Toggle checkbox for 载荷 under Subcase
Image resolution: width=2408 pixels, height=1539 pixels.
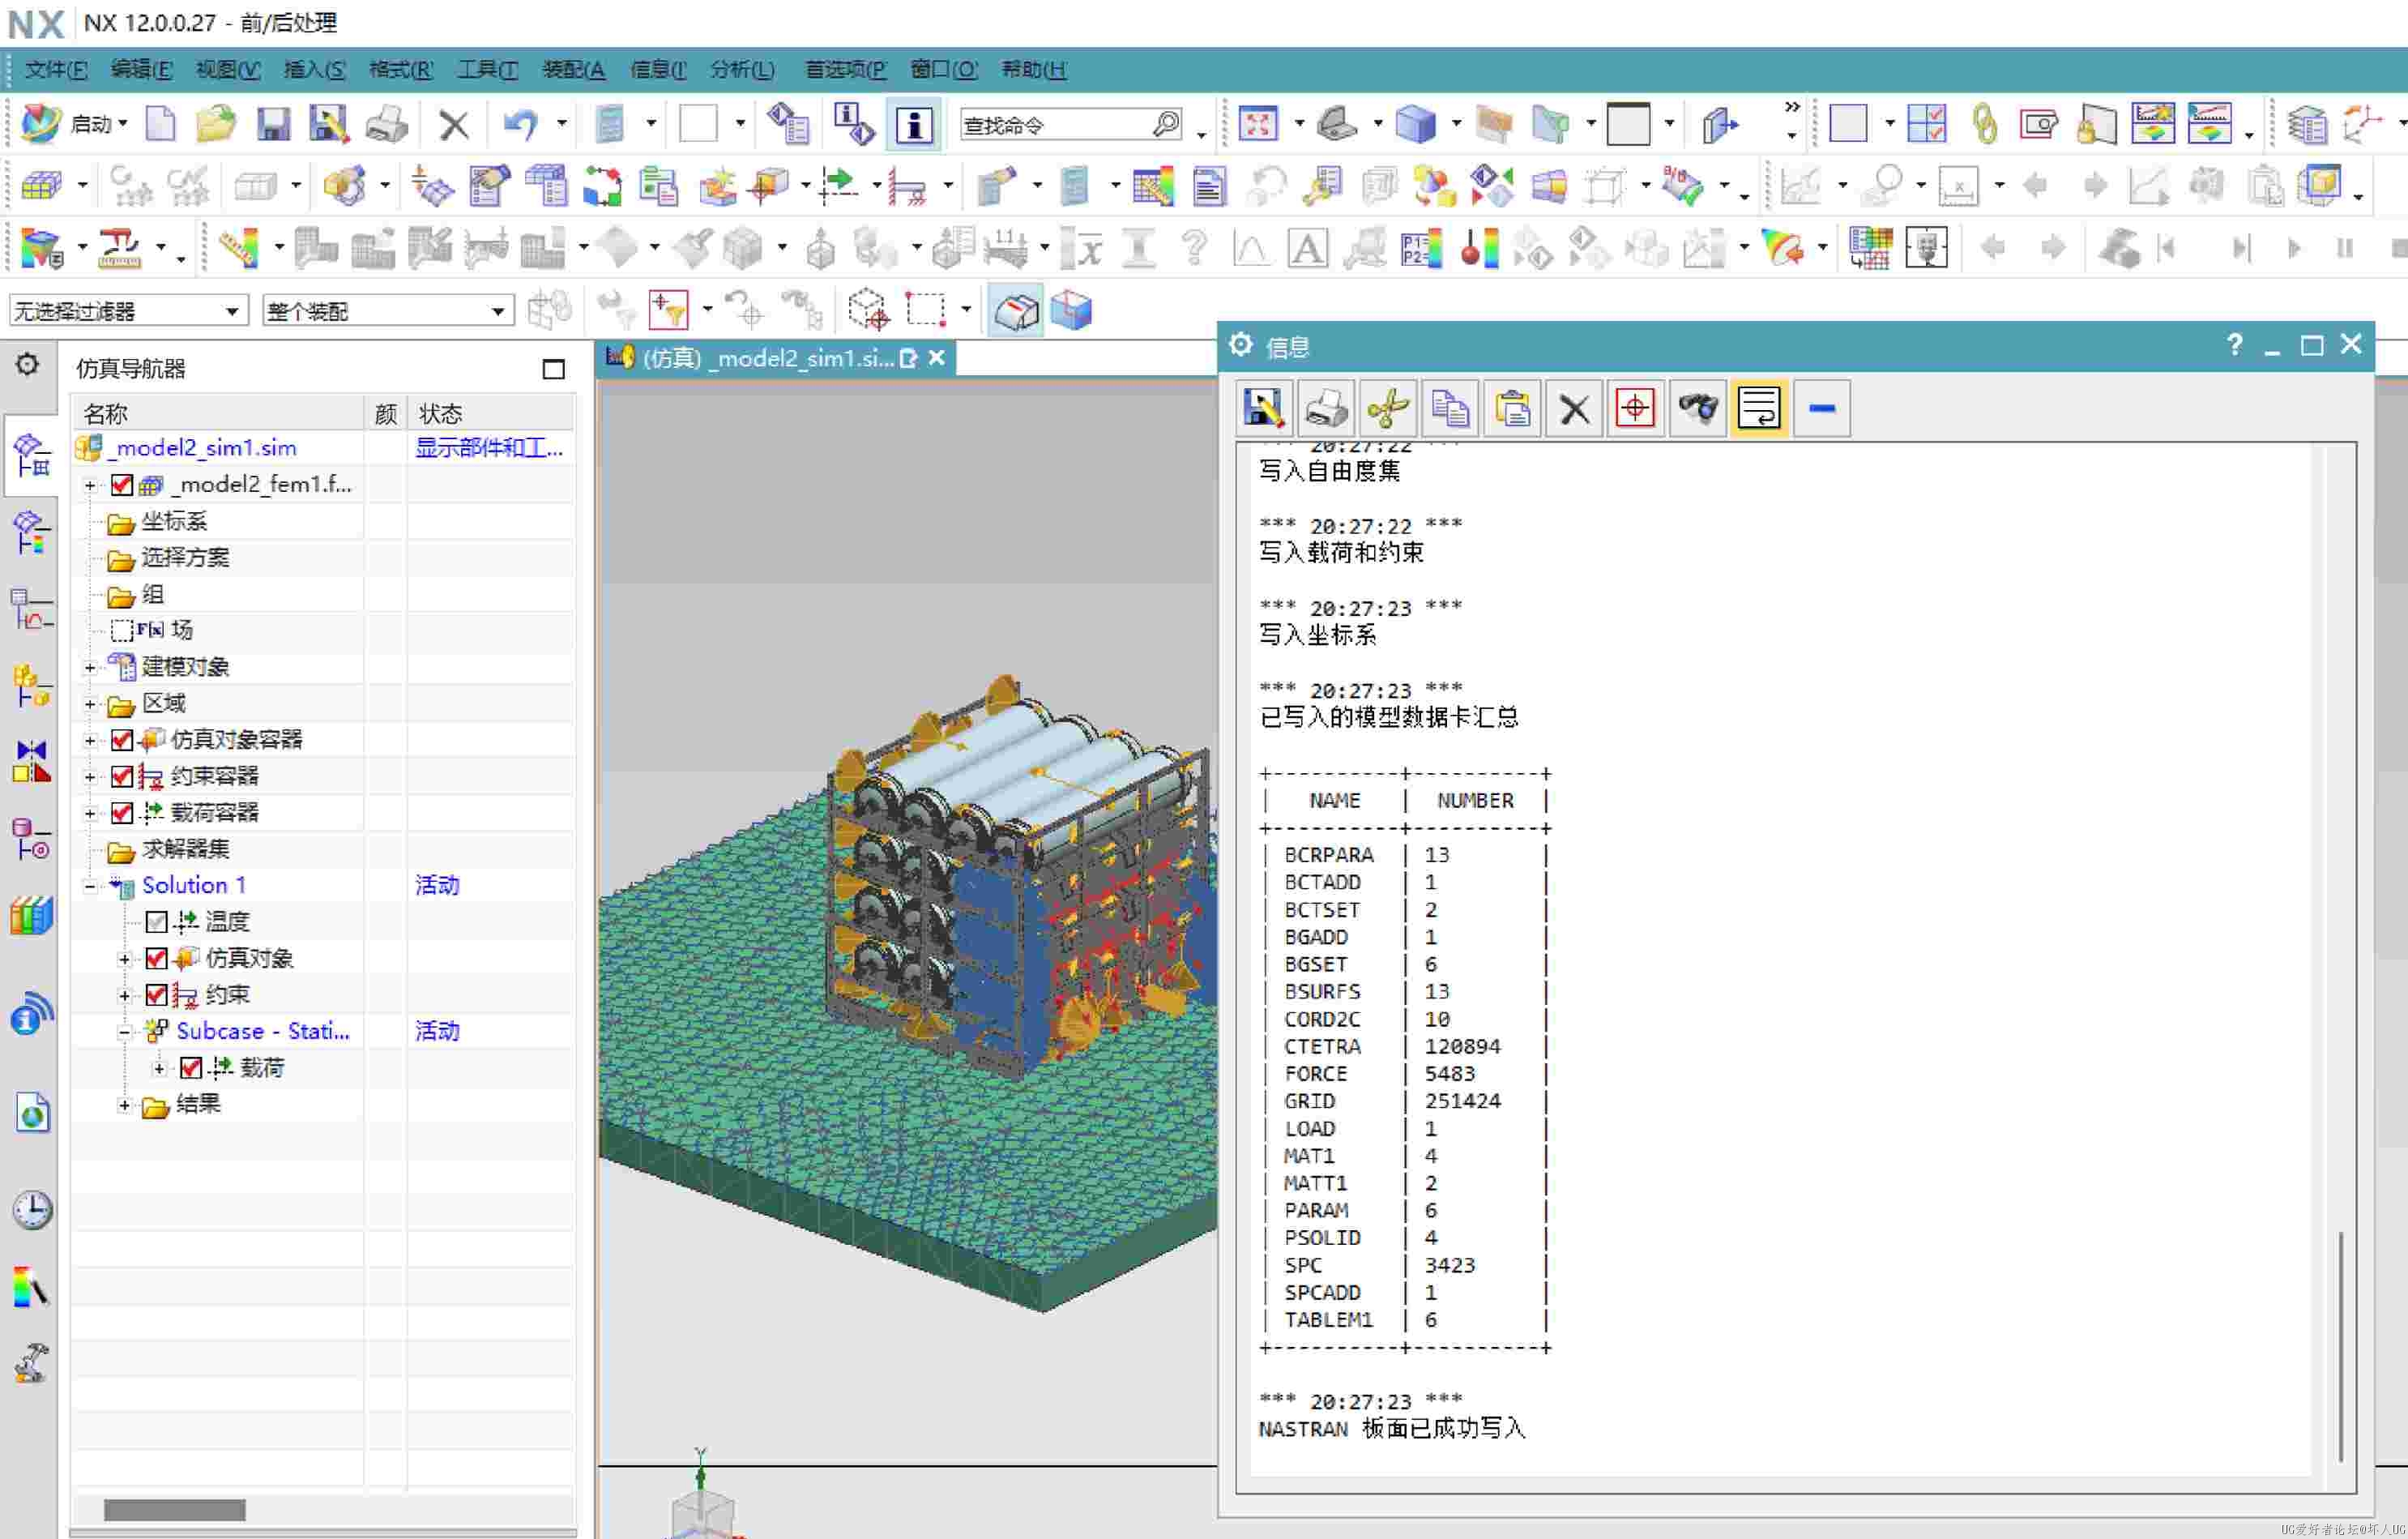click(x=191, y=1068)
